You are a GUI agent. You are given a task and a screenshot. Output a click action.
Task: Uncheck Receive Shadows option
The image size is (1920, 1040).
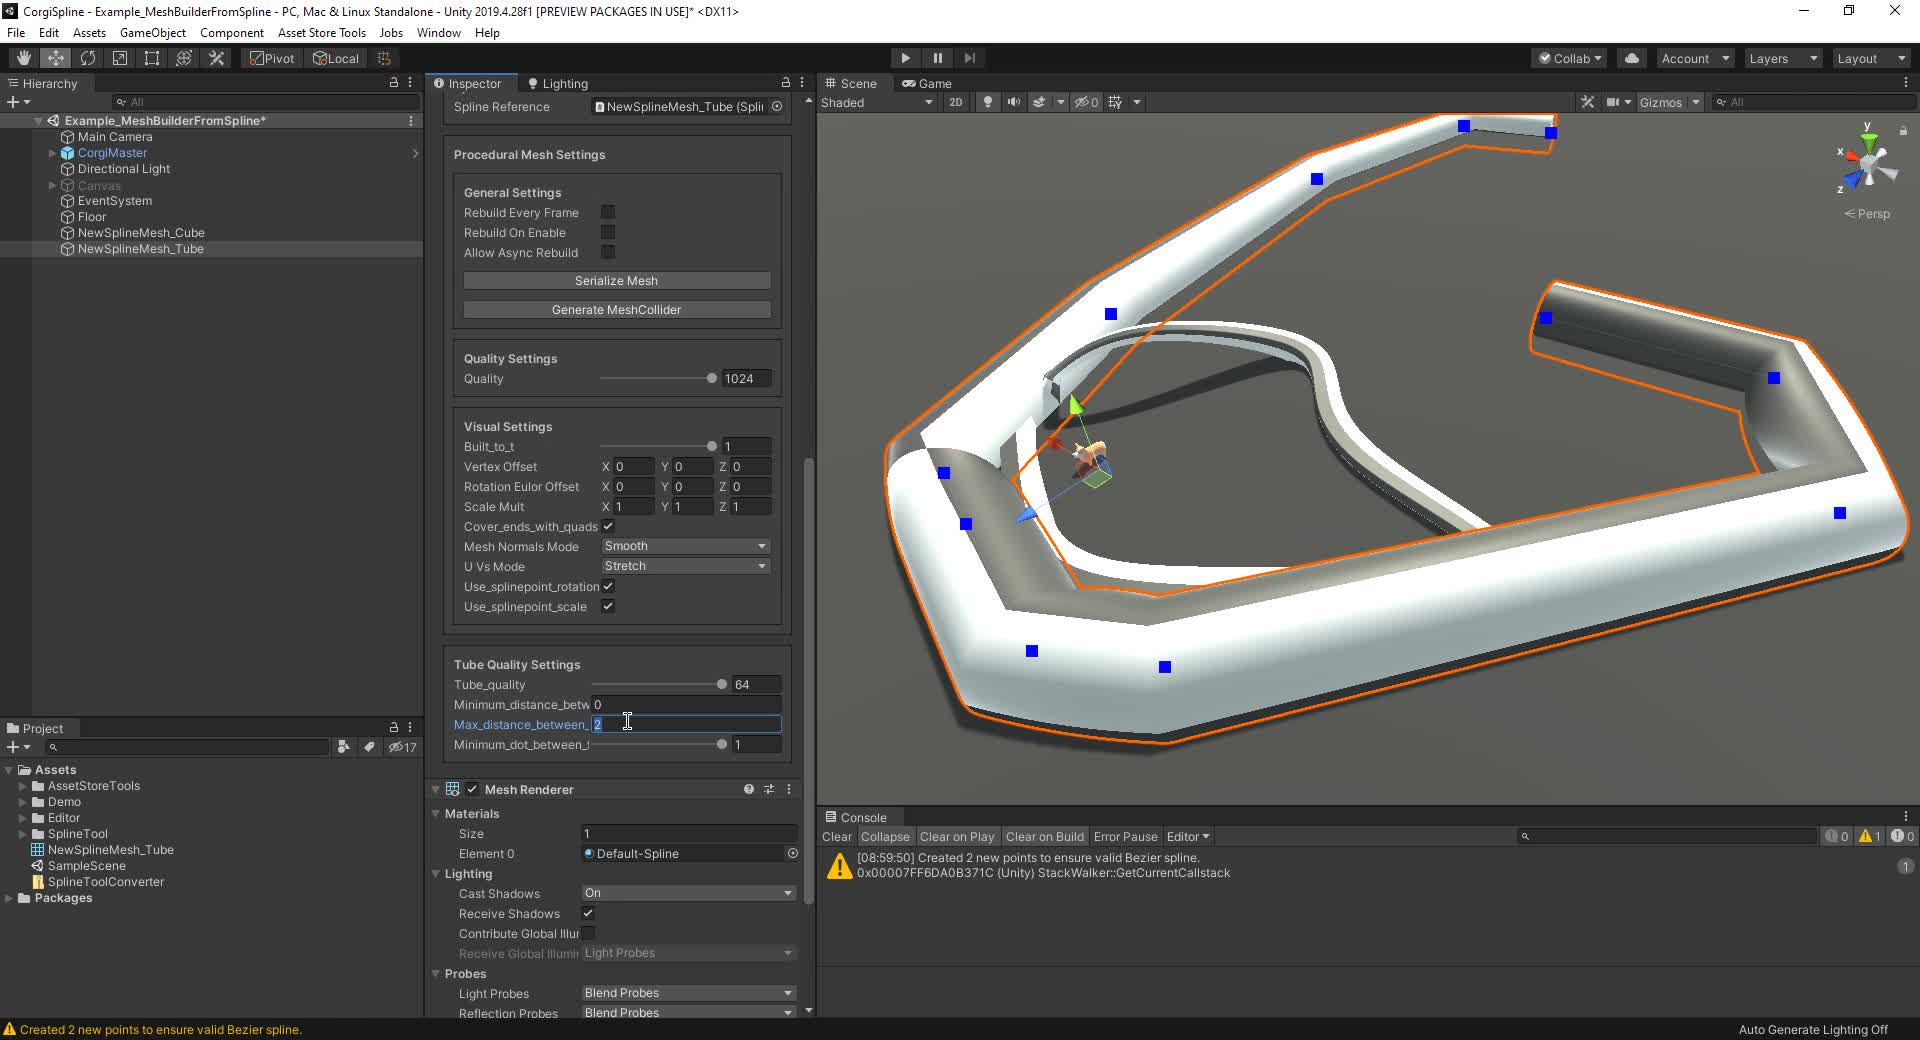[x=588, y=913]
